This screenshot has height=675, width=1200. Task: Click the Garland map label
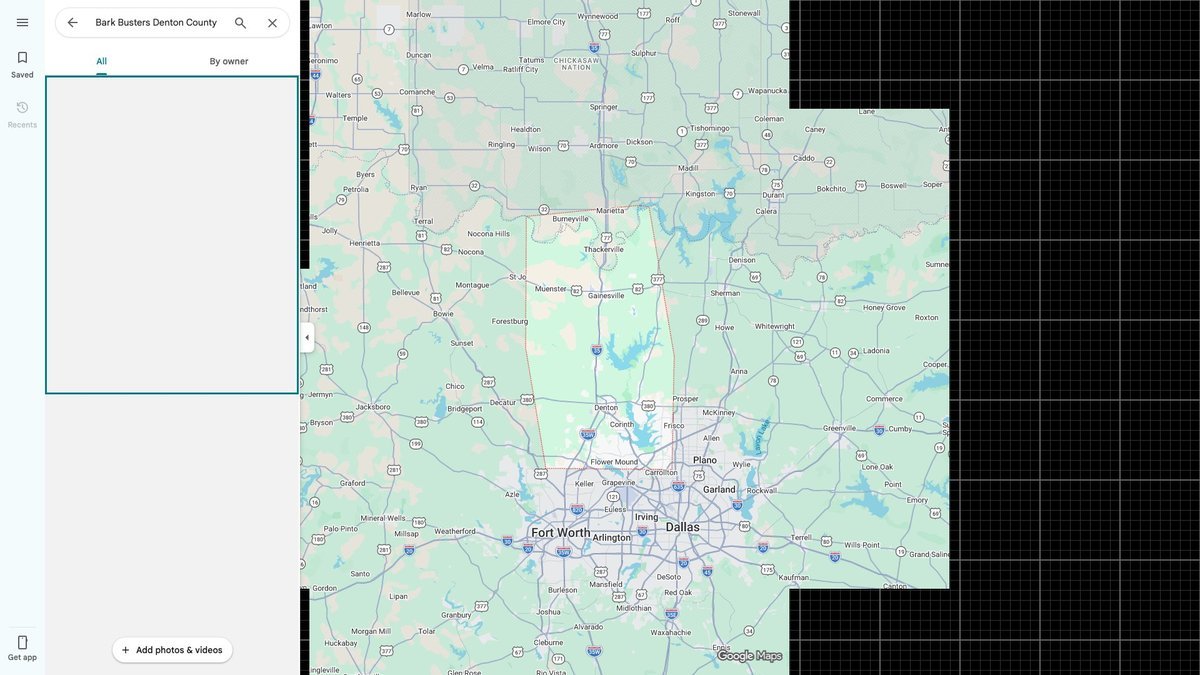(x=719, y=490)
